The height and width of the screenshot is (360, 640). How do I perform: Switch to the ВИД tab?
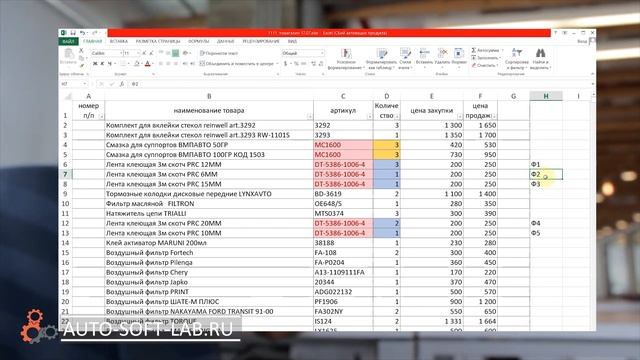click(x=292, y=41)
